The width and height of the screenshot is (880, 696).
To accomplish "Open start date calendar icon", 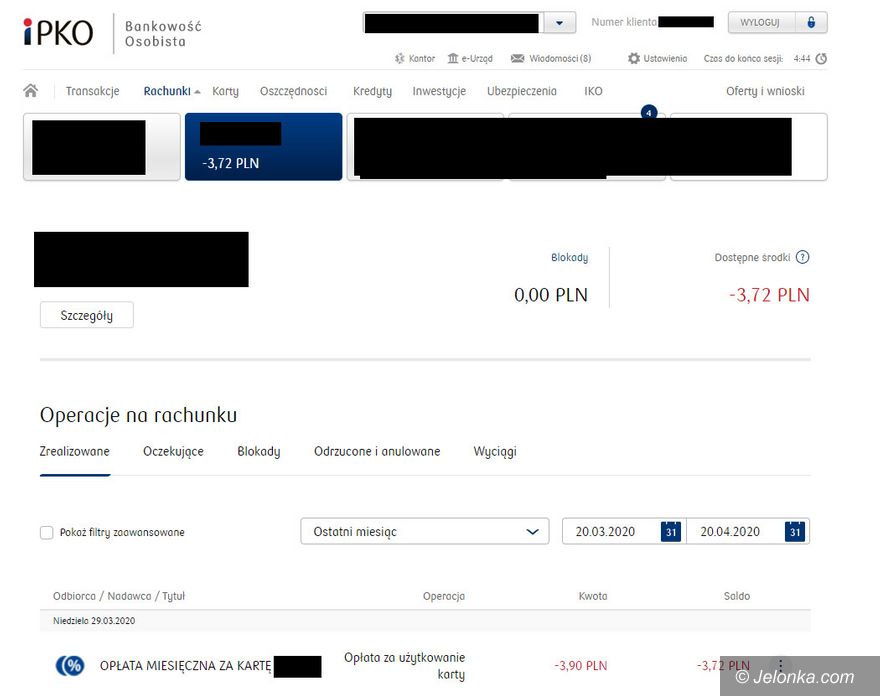I will tap(671, 532).
